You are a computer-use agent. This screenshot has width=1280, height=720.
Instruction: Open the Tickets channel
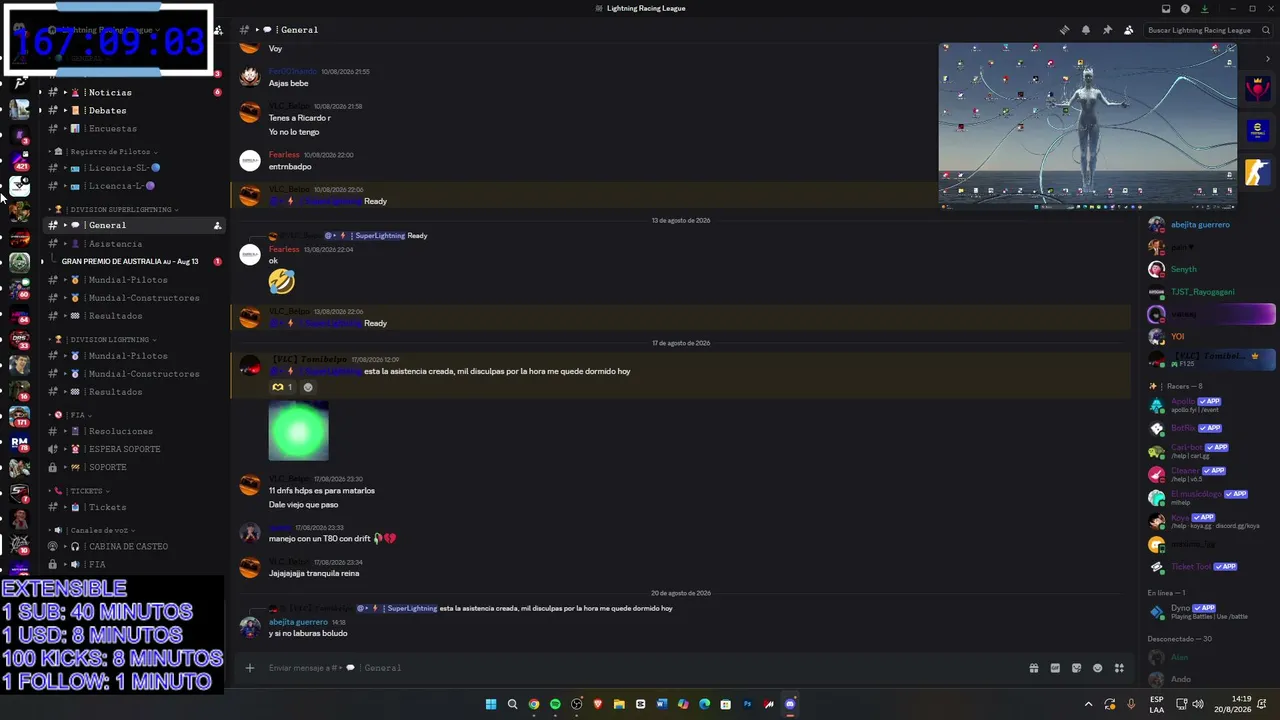coord(135,507)
